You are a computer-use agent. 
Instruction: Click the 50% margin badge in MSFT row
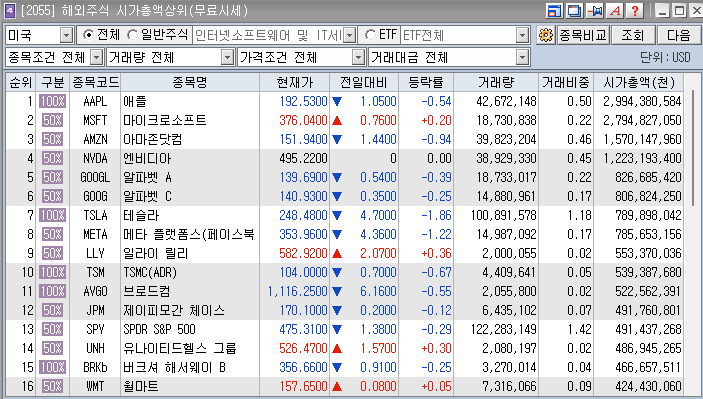[x=52, y=120]
